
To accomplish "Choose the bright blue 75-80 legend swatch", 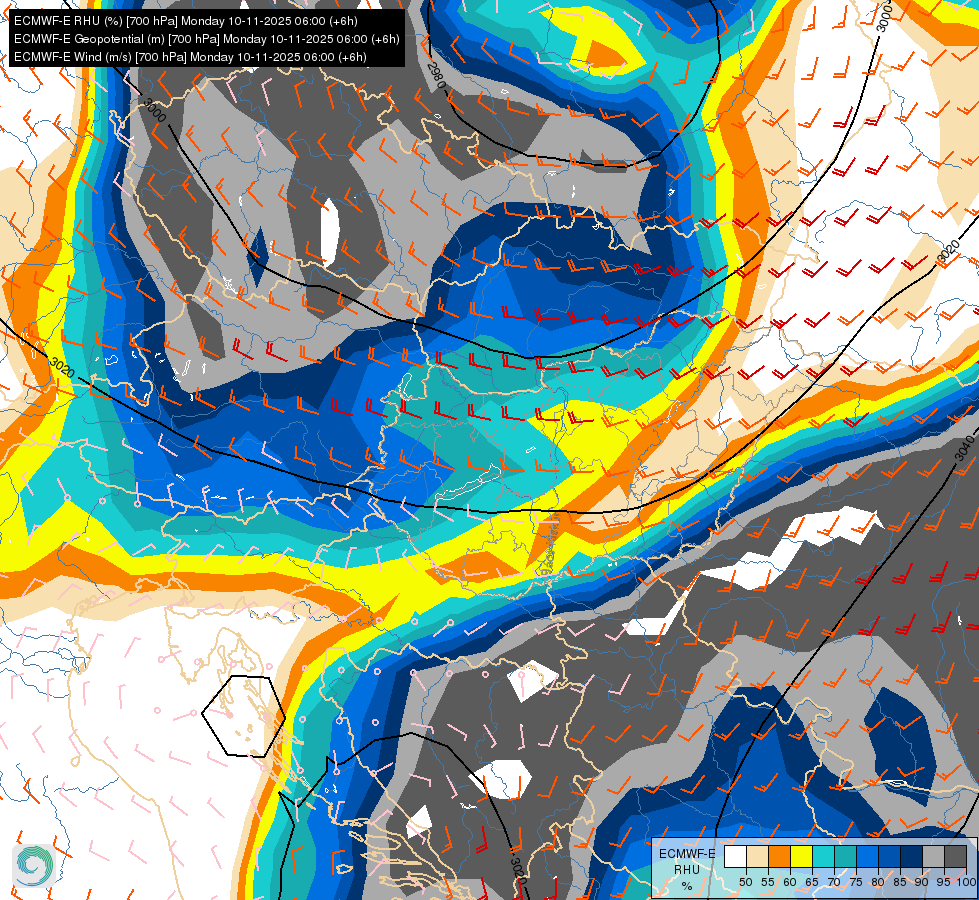I will pos(868,856).
